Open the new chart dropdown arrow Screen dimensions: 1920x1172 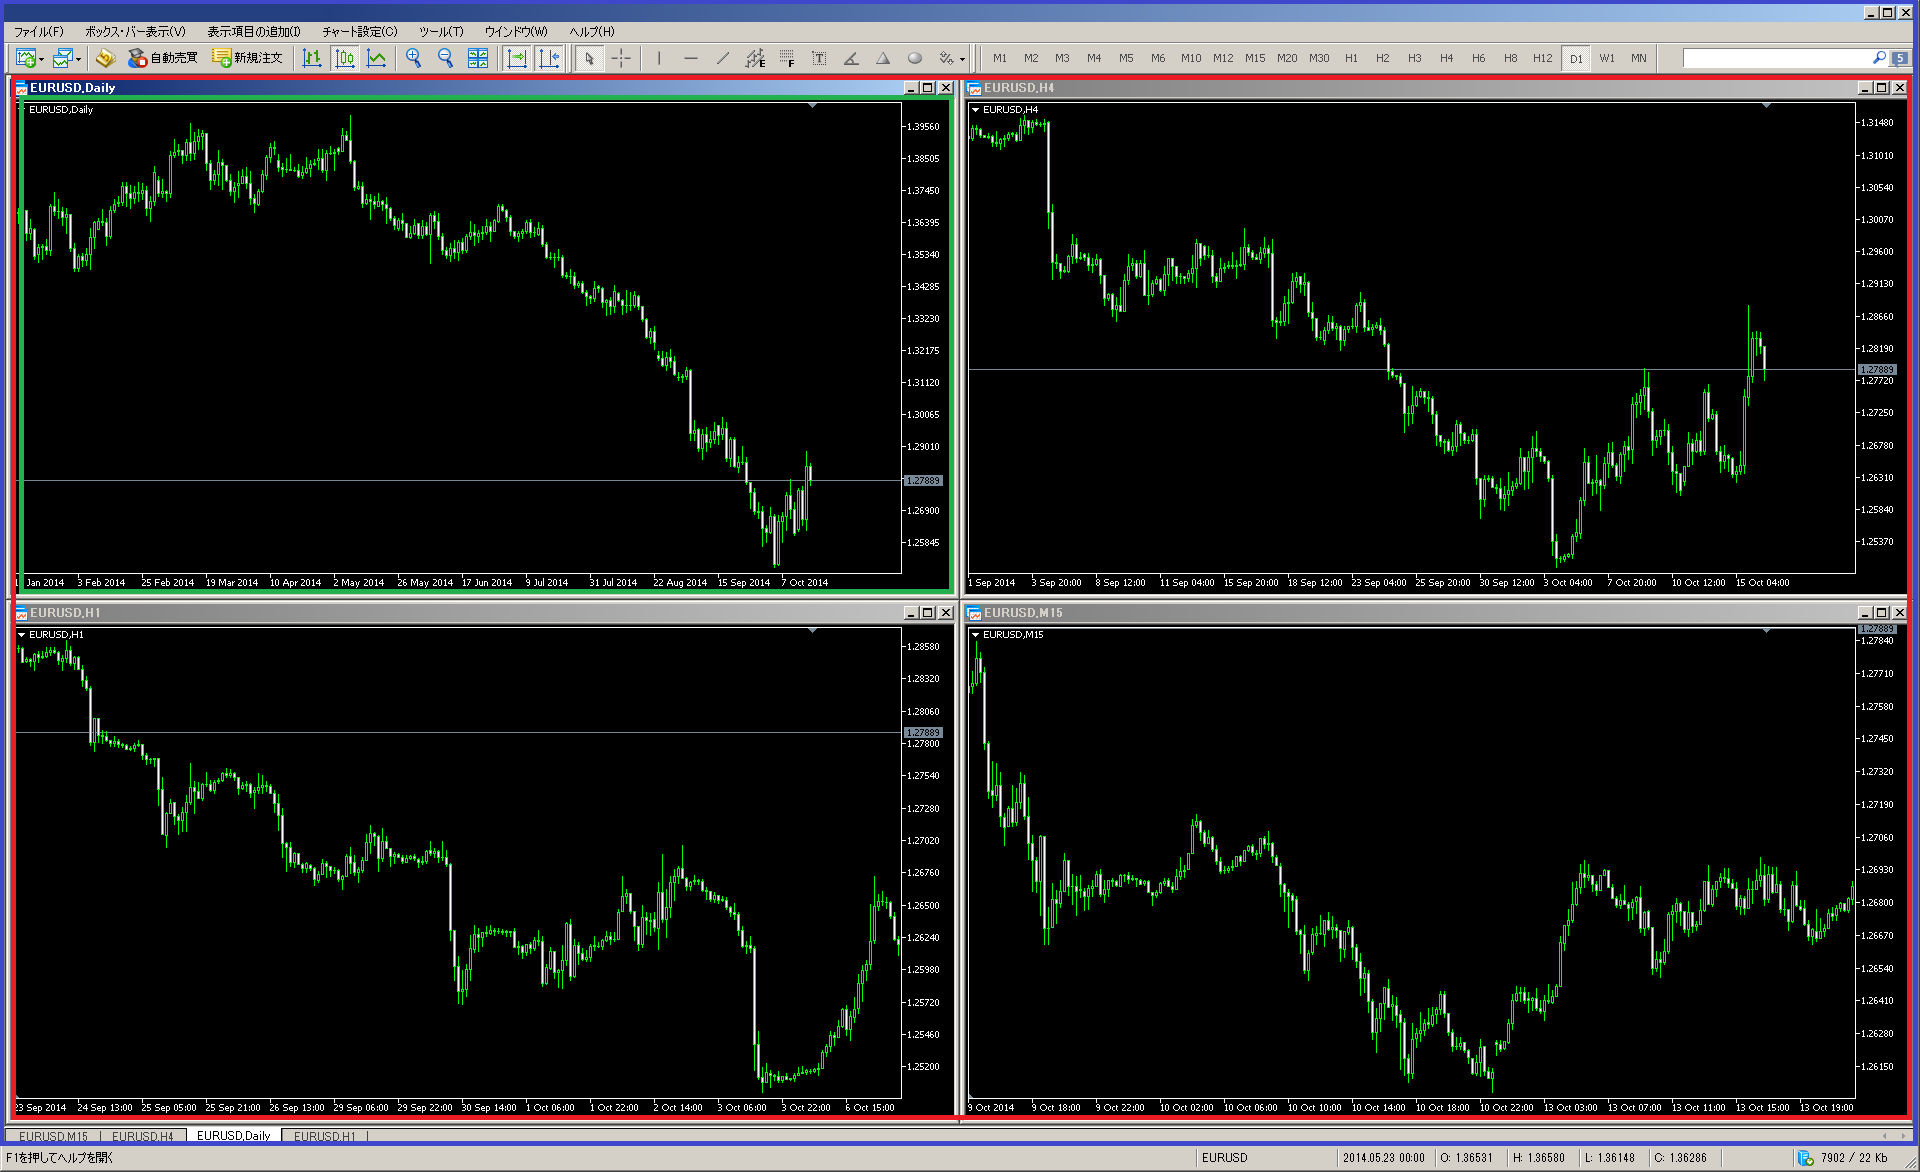[x=41, y=59]
